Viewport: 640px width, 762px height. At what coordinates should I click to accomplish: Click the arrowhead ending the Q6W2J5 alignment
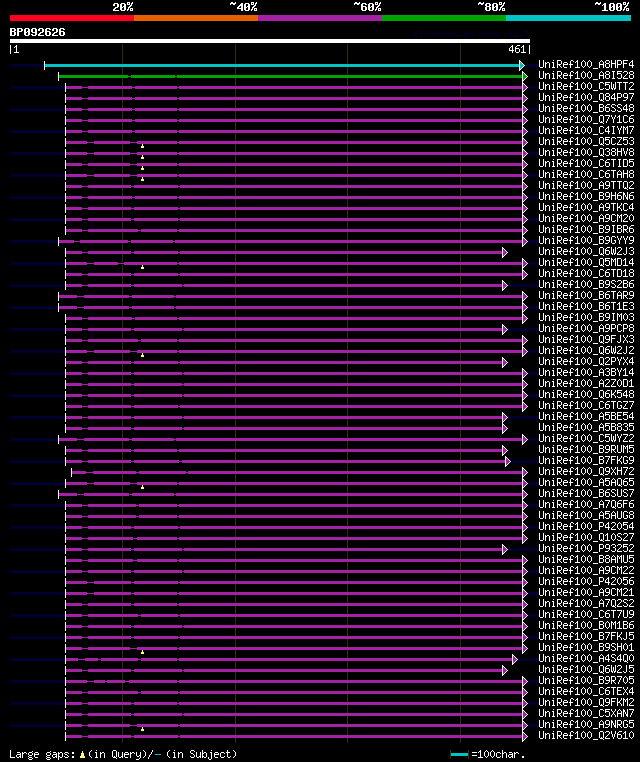pos(505,670)
